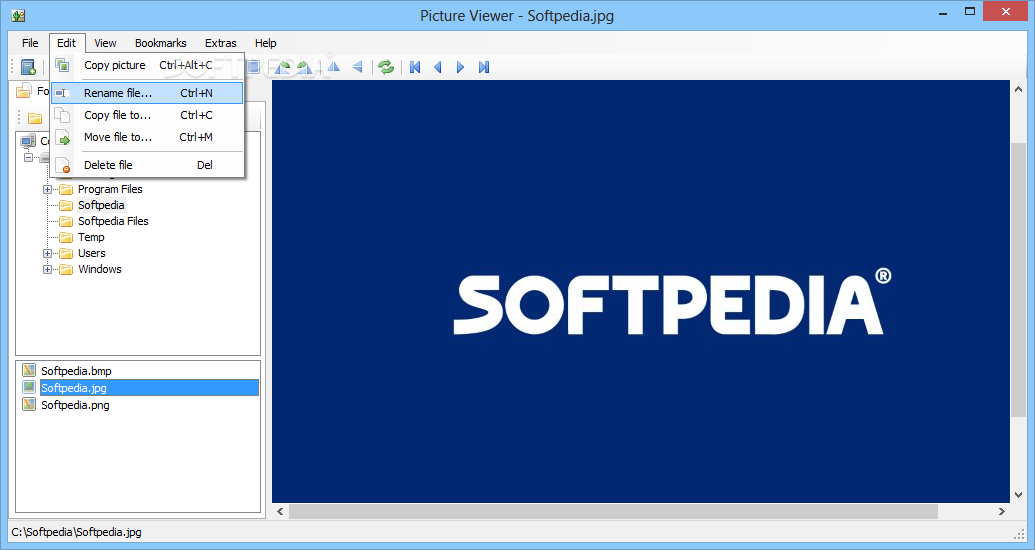Choose Rename file… menu entry
Screen dimensions: 1035x550
click(x=147, y=93)
